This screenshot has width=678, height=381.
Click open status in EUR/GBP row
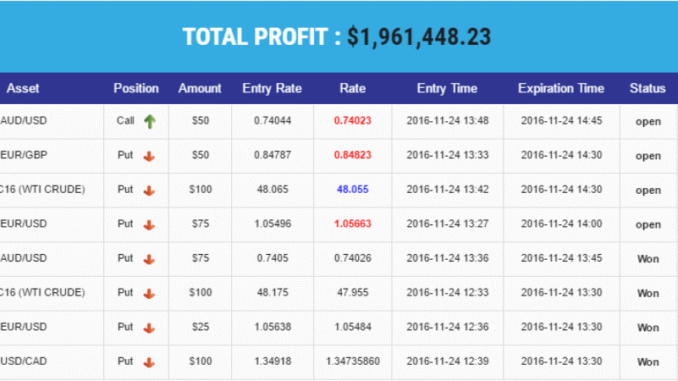(x=648, y=156)
